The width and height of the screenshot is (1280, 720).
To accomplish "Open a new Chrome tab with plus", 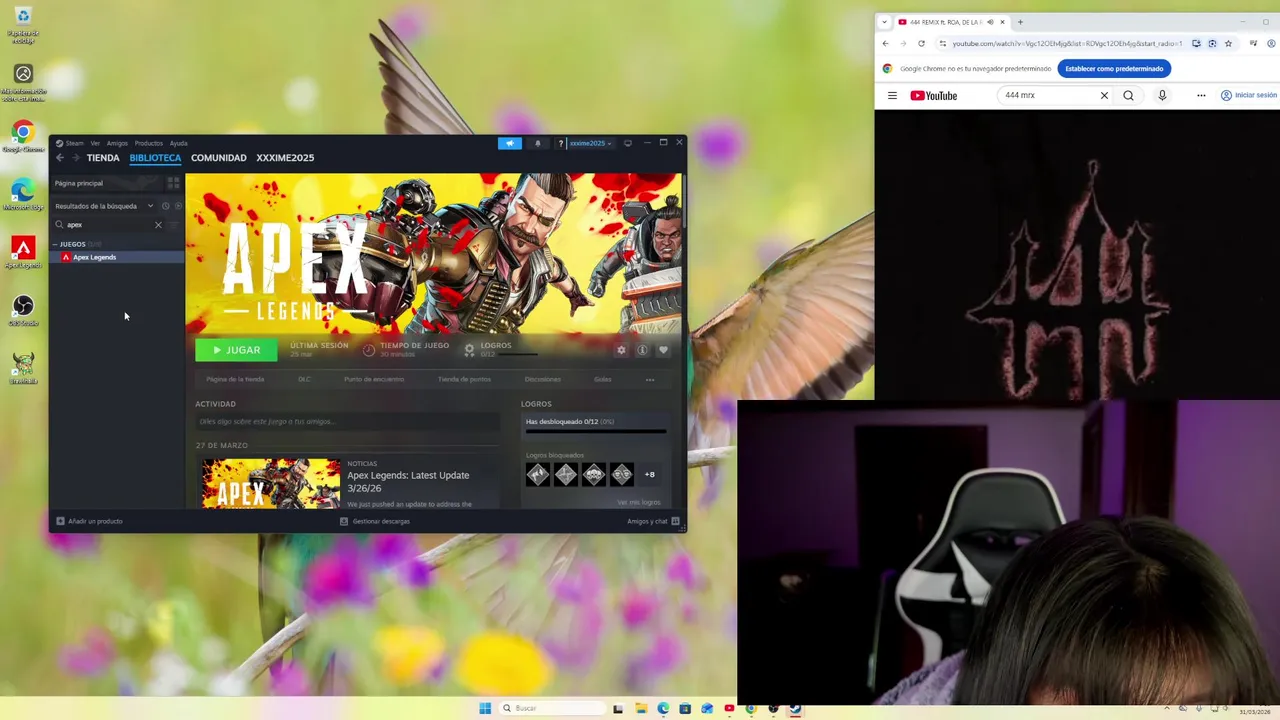I will [1020, 22].
